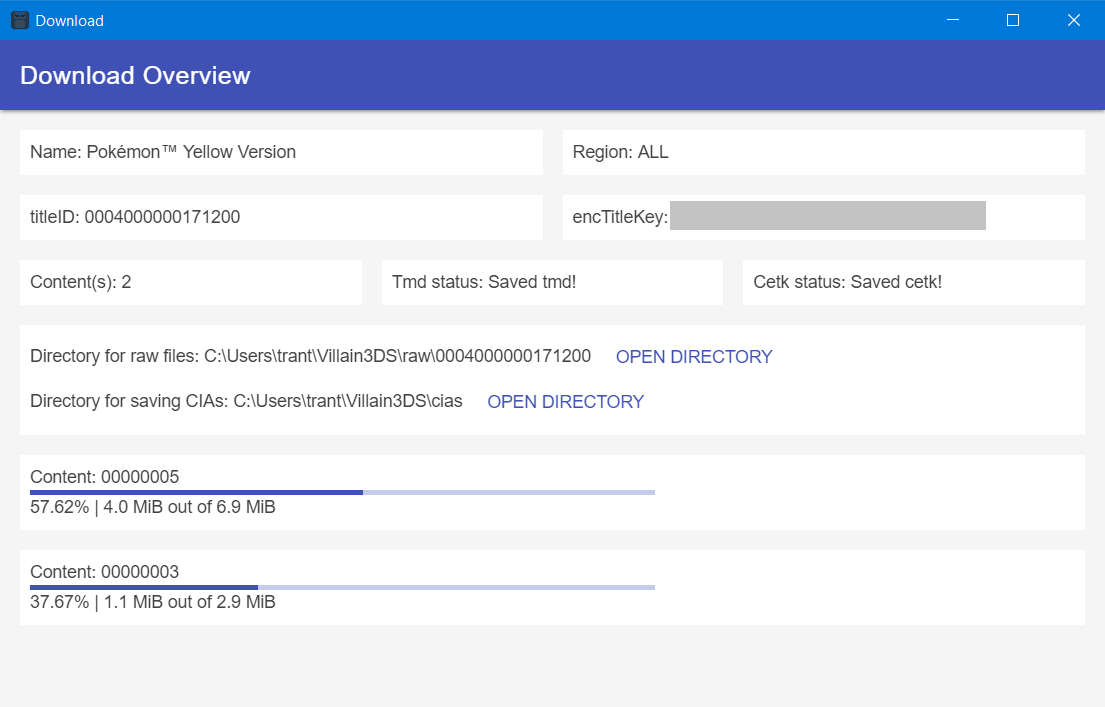
Task: Click the Content: 00000003 label
Action: coord(104,572)
